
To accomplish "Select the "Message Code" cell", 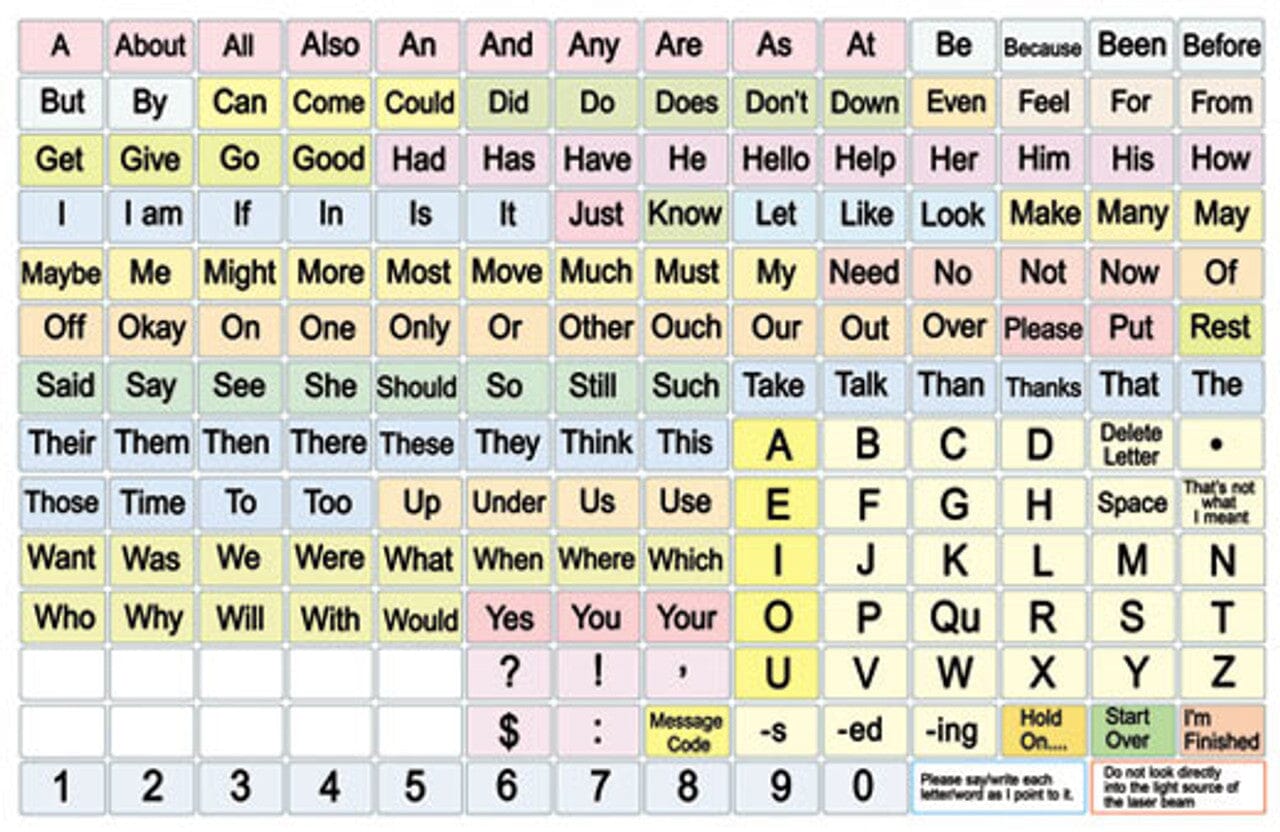I will tap(687, 731).
